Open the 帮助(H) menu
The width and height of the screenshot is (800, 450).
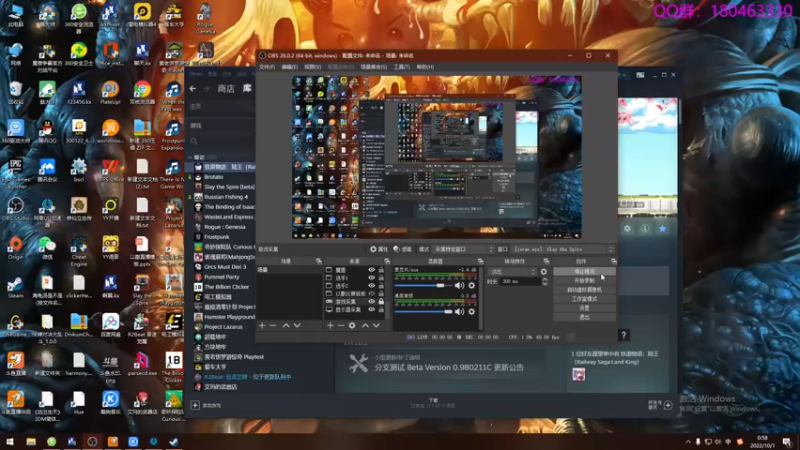(425, 67)
